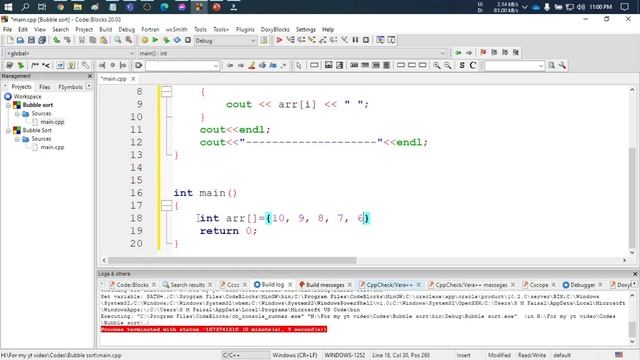The width and height of the screenshot is (640, 360).
Task: Collapse code fold at line 17
Action: [x=166, y=205]
